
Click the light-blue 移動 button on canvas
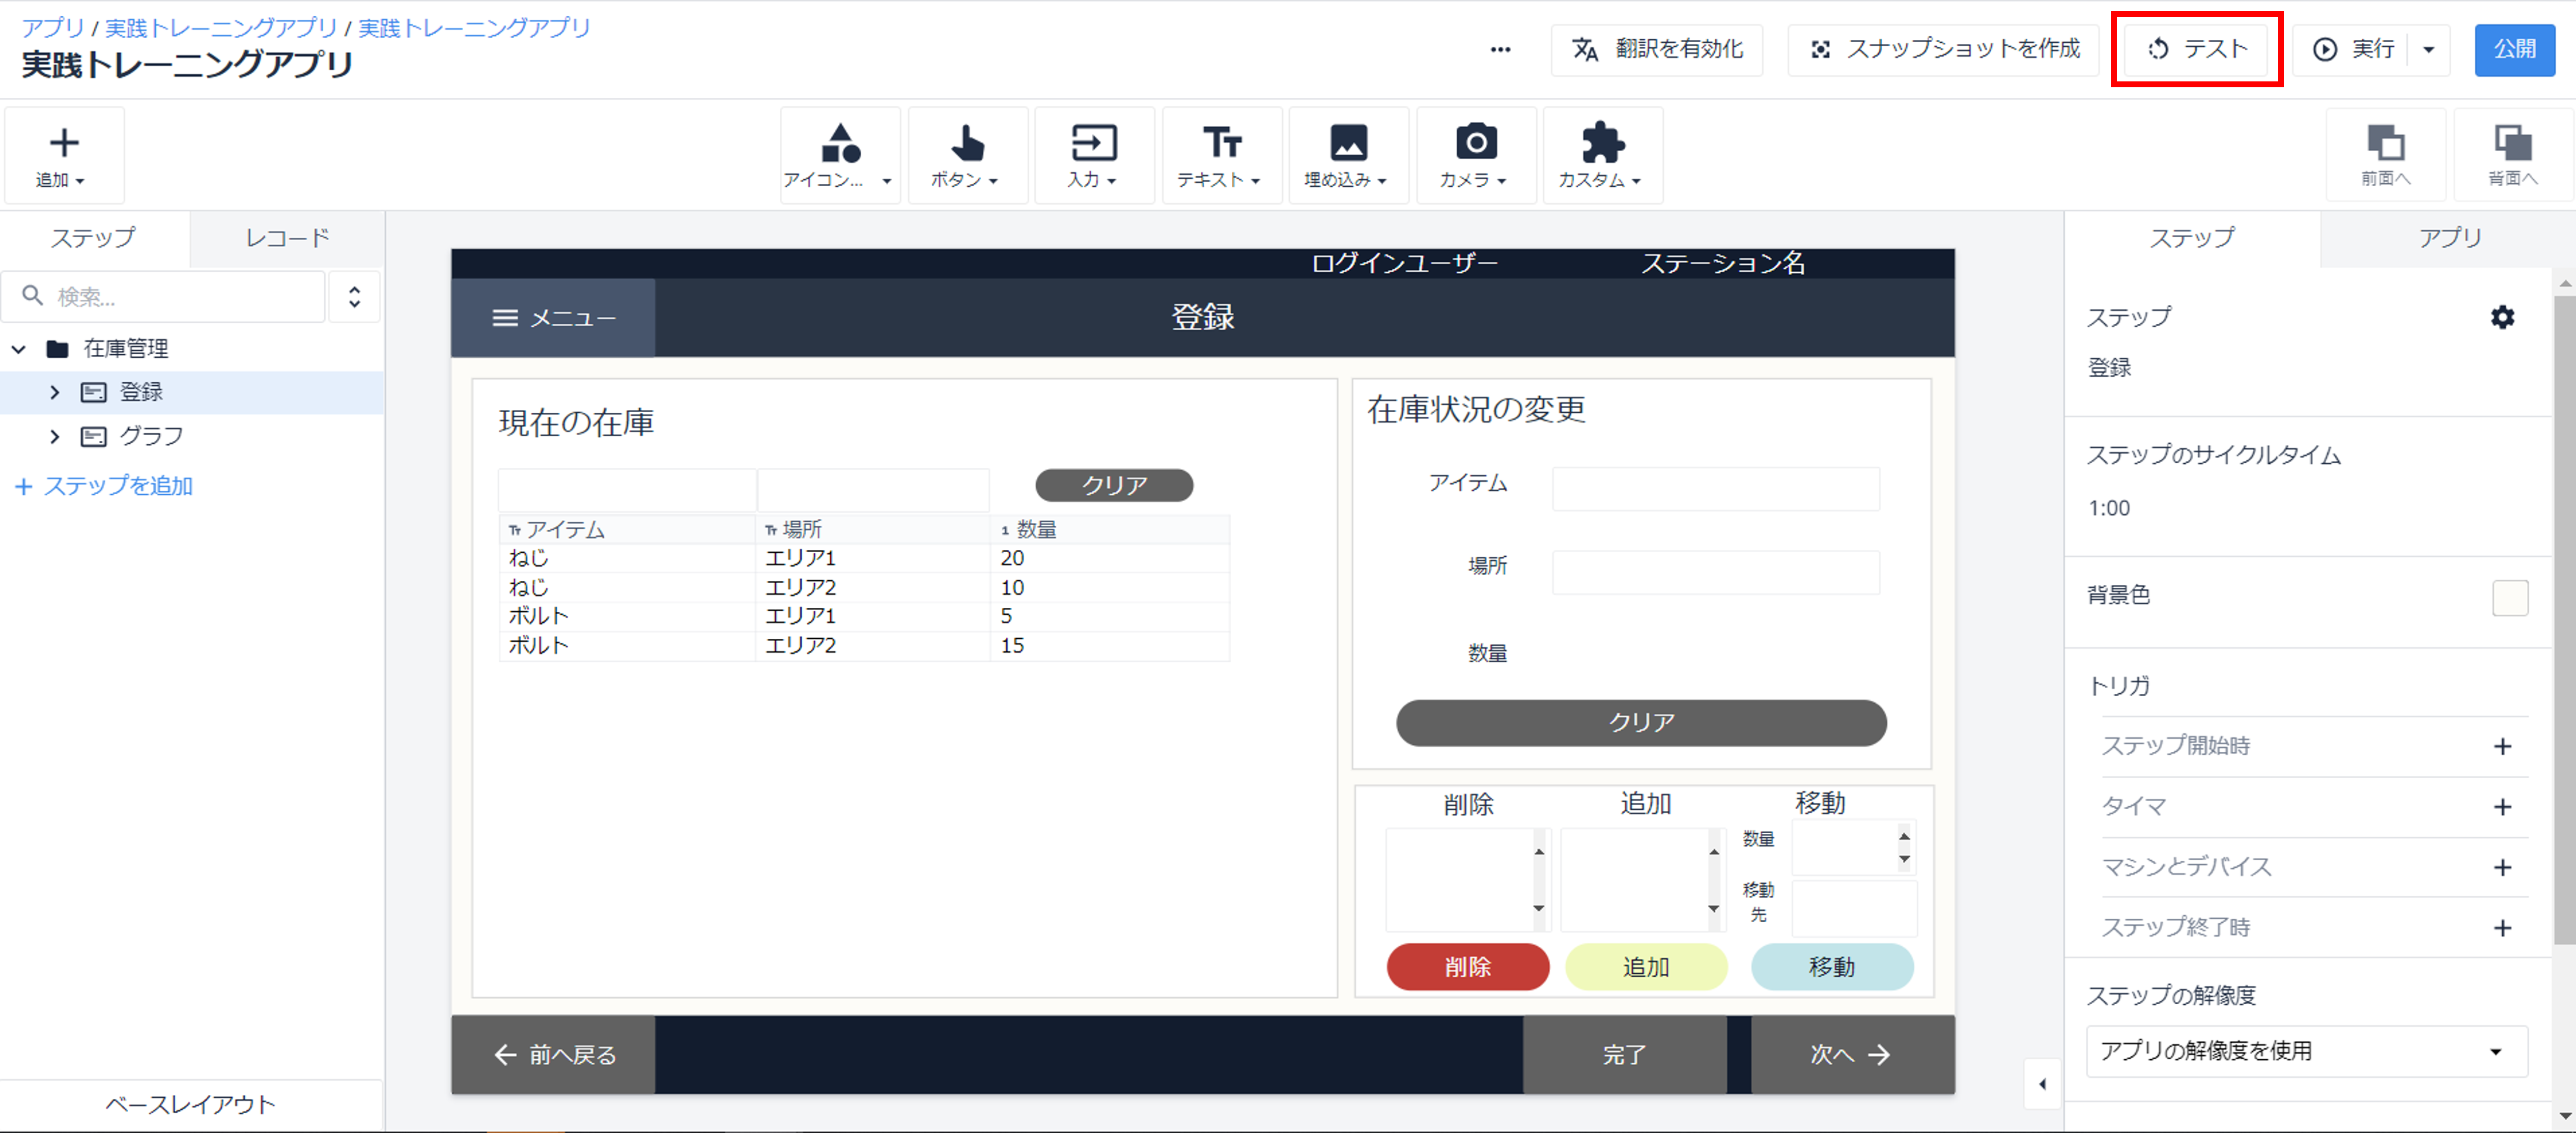[x=1832, y=967]
